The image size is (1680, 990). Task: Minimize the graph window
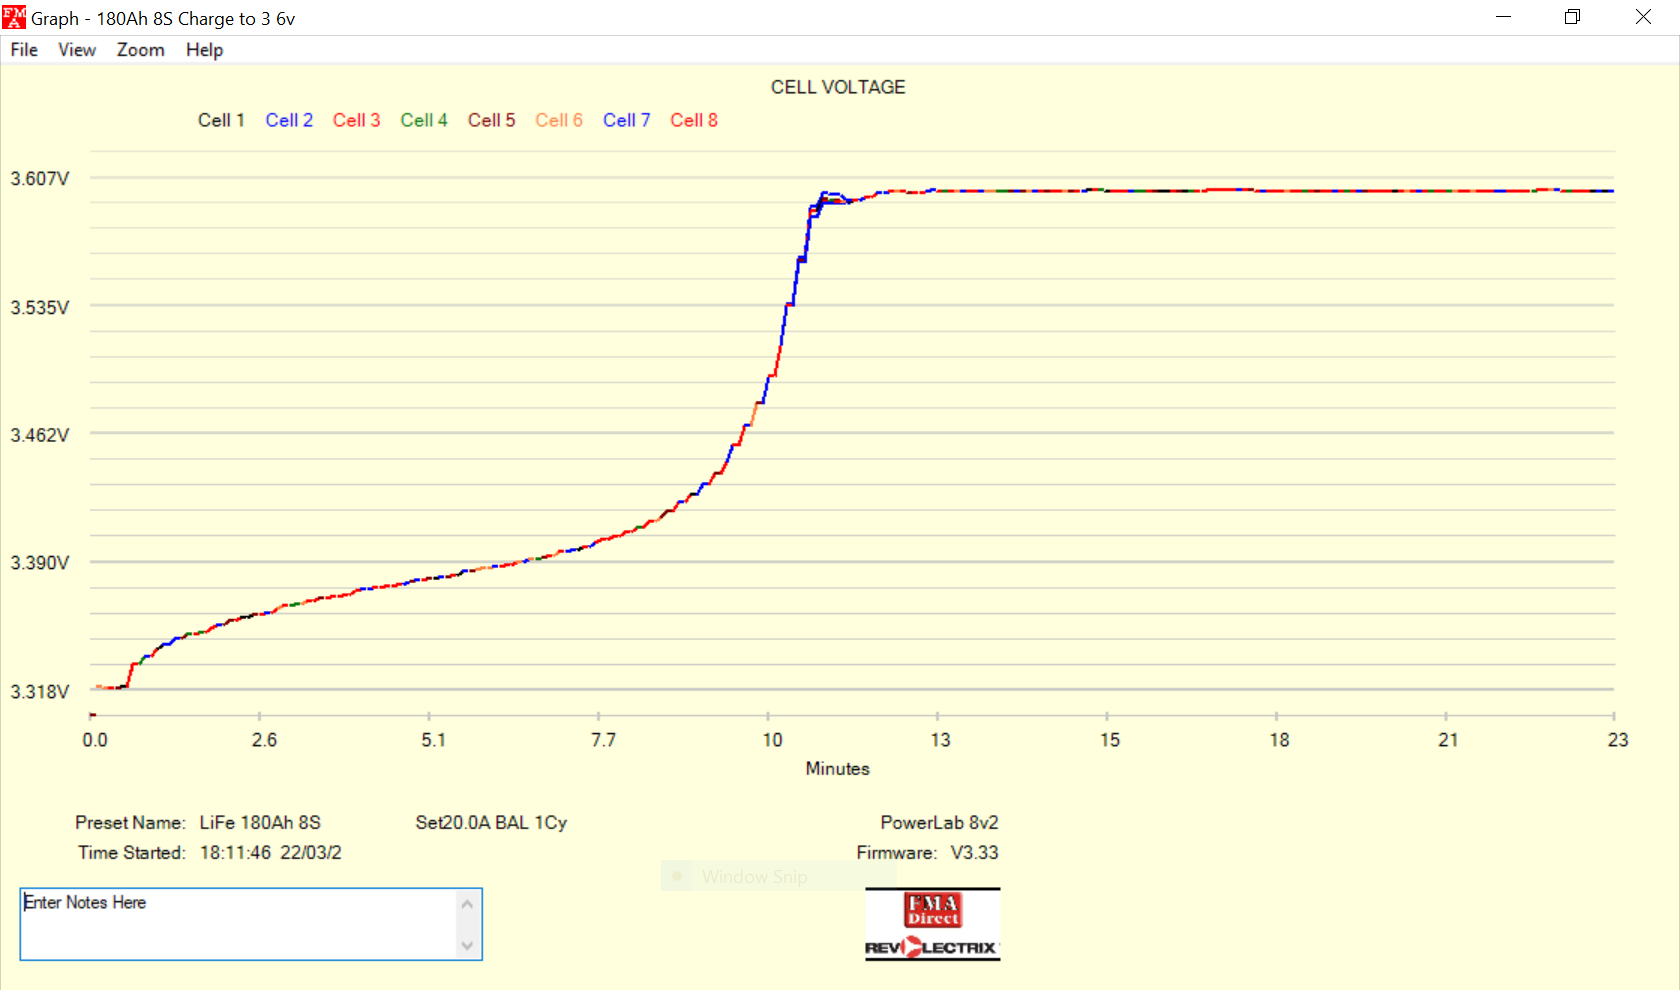point(1503,17)
